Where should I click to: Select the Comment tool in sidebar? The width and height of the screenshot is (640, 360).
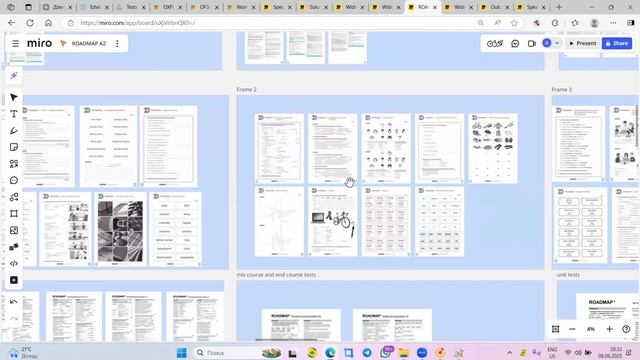(13, 180)
